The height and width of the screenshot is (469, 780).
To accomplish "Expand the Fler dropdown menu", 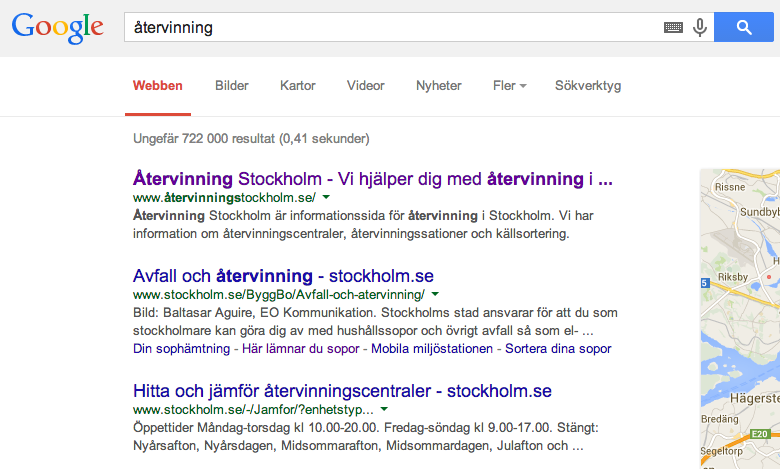I will coord(509,86).
